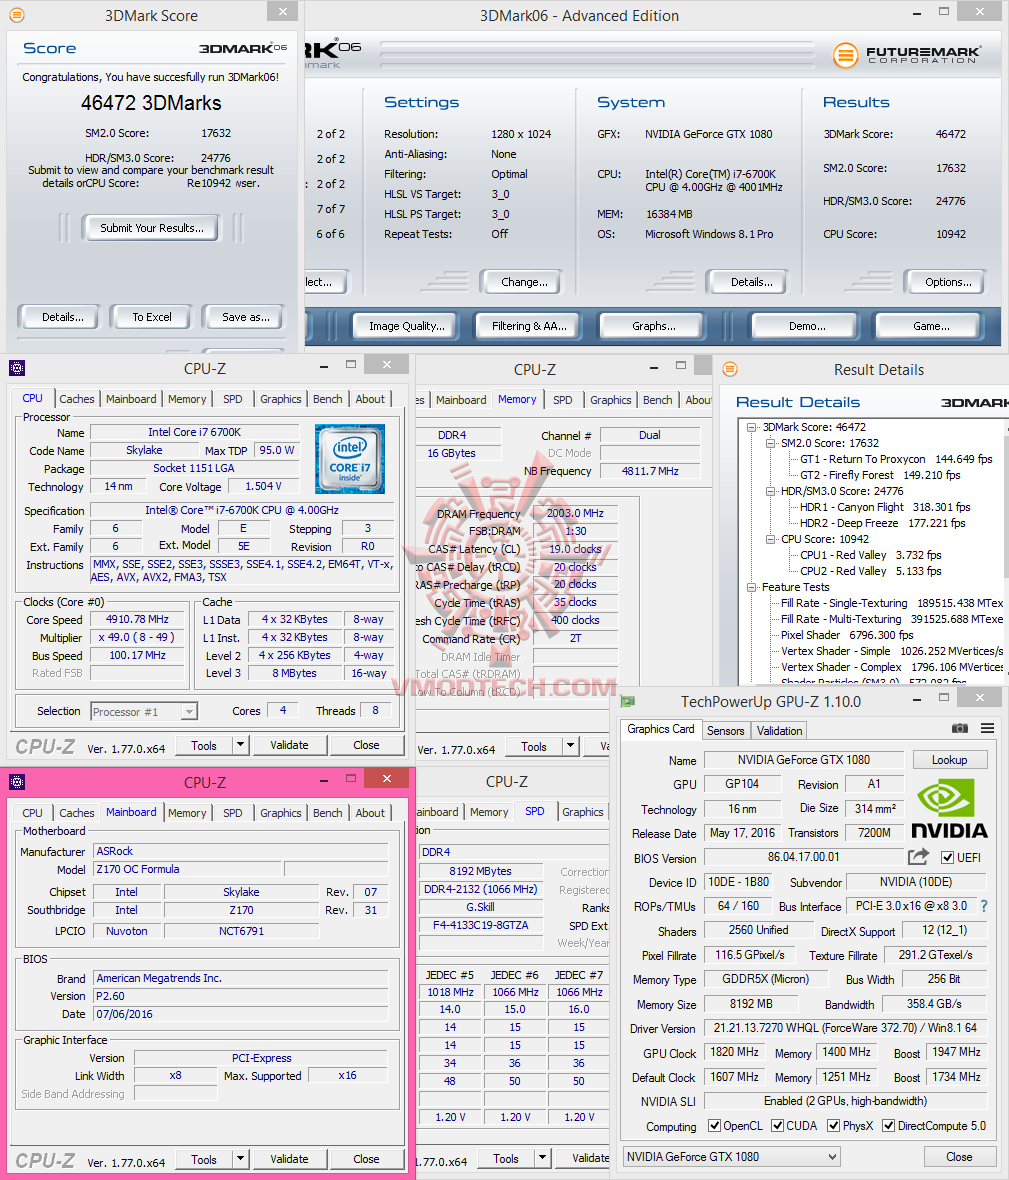Open Graphics tab in CPU-Z Memory window

[x=610, y=400]
